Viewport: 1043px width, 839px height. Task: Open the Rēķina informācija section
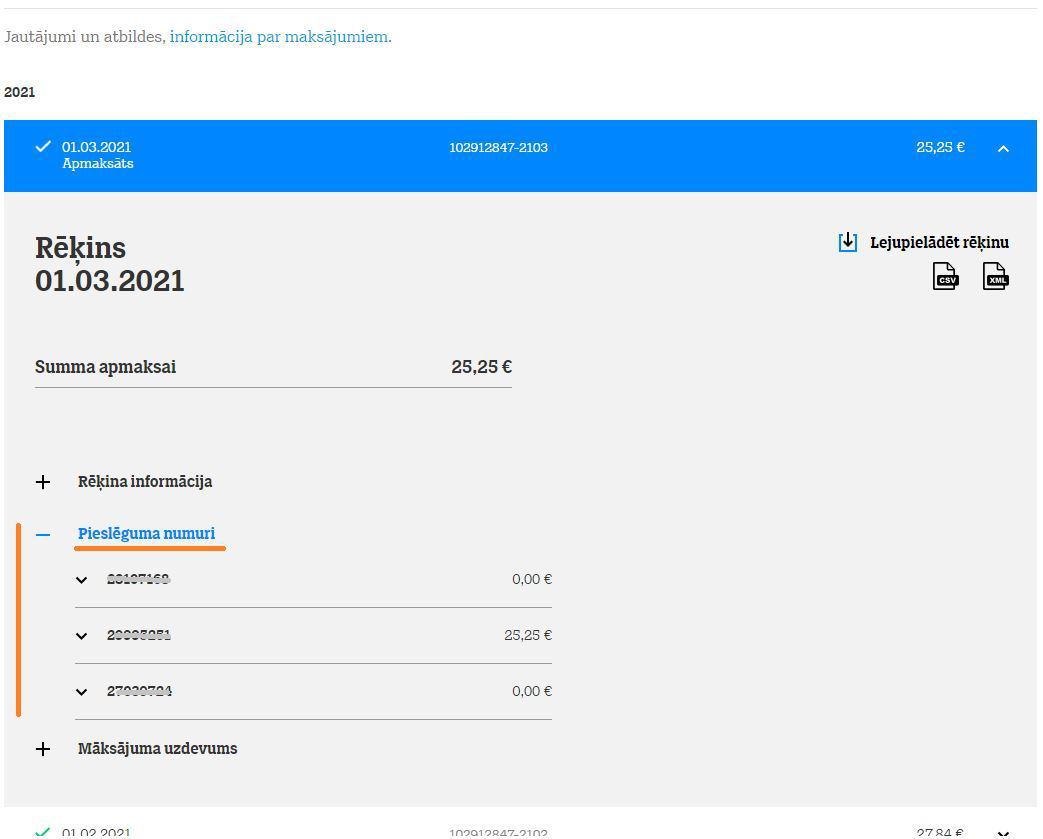[x=145, y=482]
